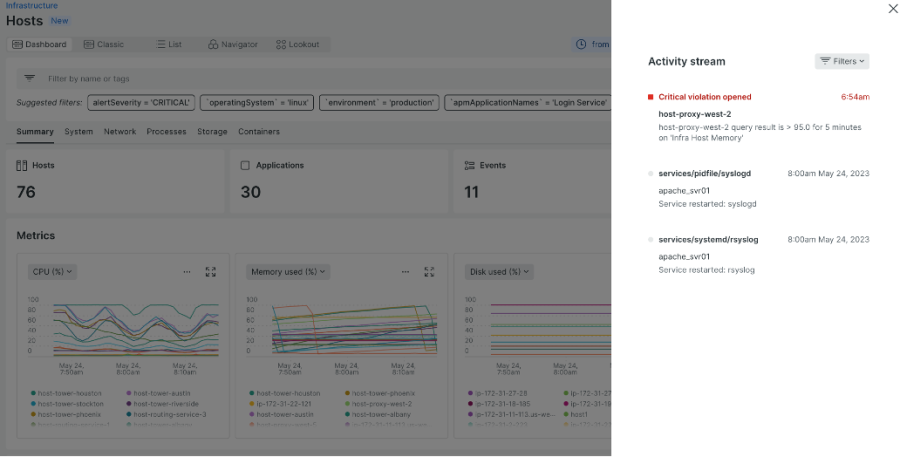Select the Classic view toggle

(104, 44)
